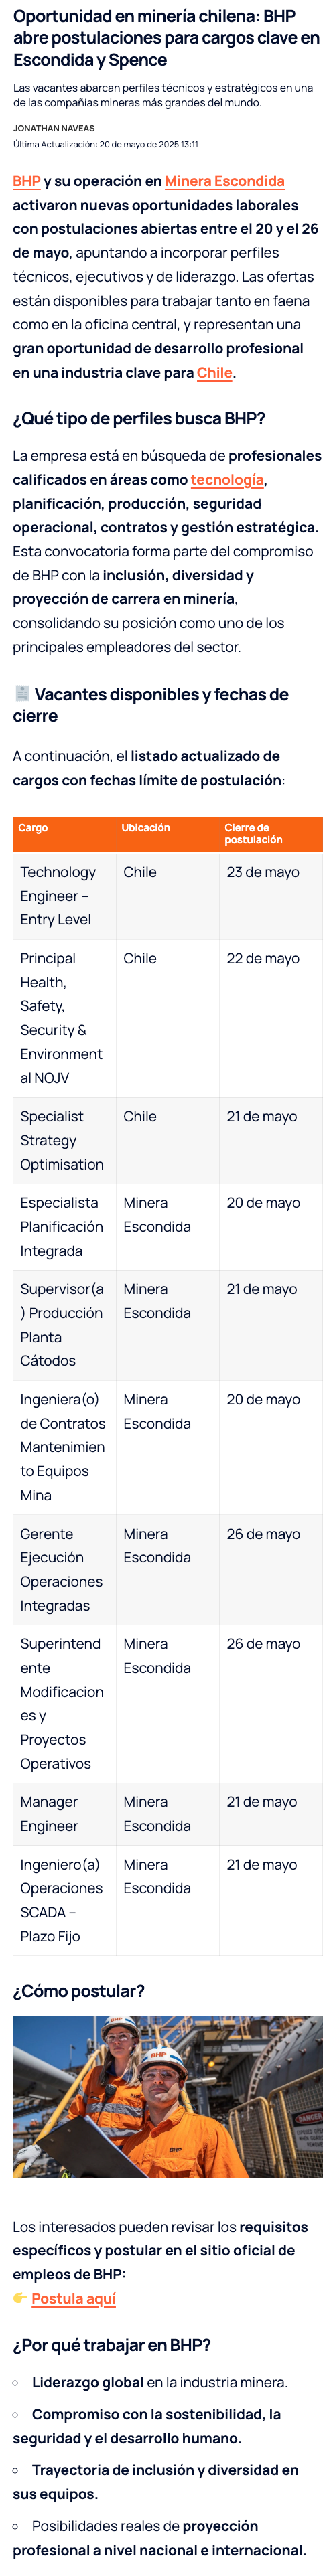The width and height of the screenshot is (327, 2576).
Task: Select the Technology Engineer – Entry Level cell
Action: (64, 895)
